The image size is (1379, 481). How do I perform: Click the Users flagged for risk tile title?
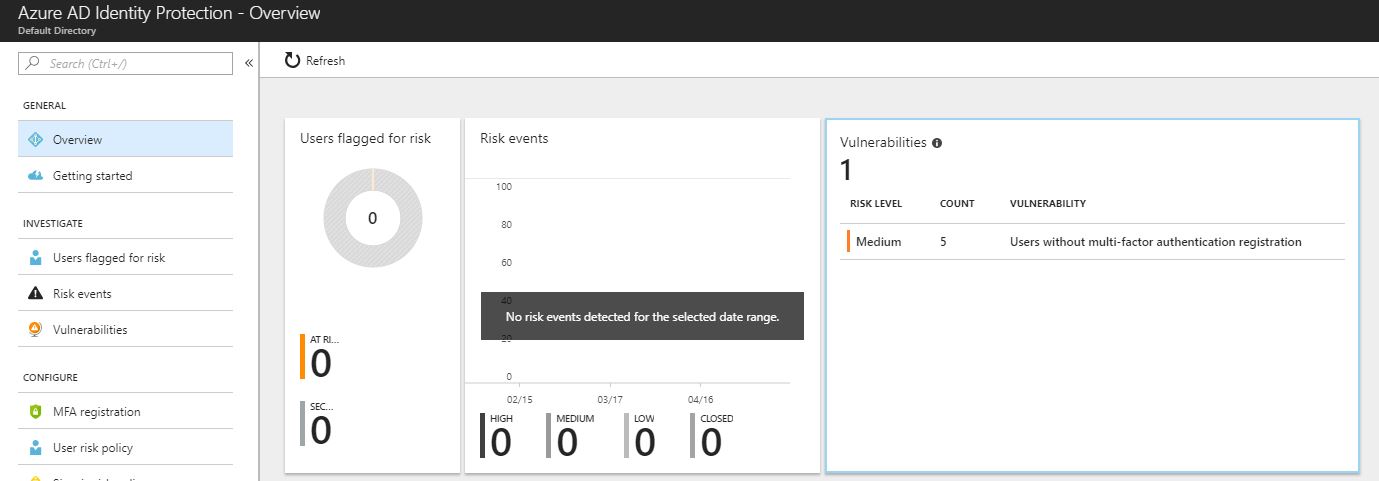coord(366,139)
